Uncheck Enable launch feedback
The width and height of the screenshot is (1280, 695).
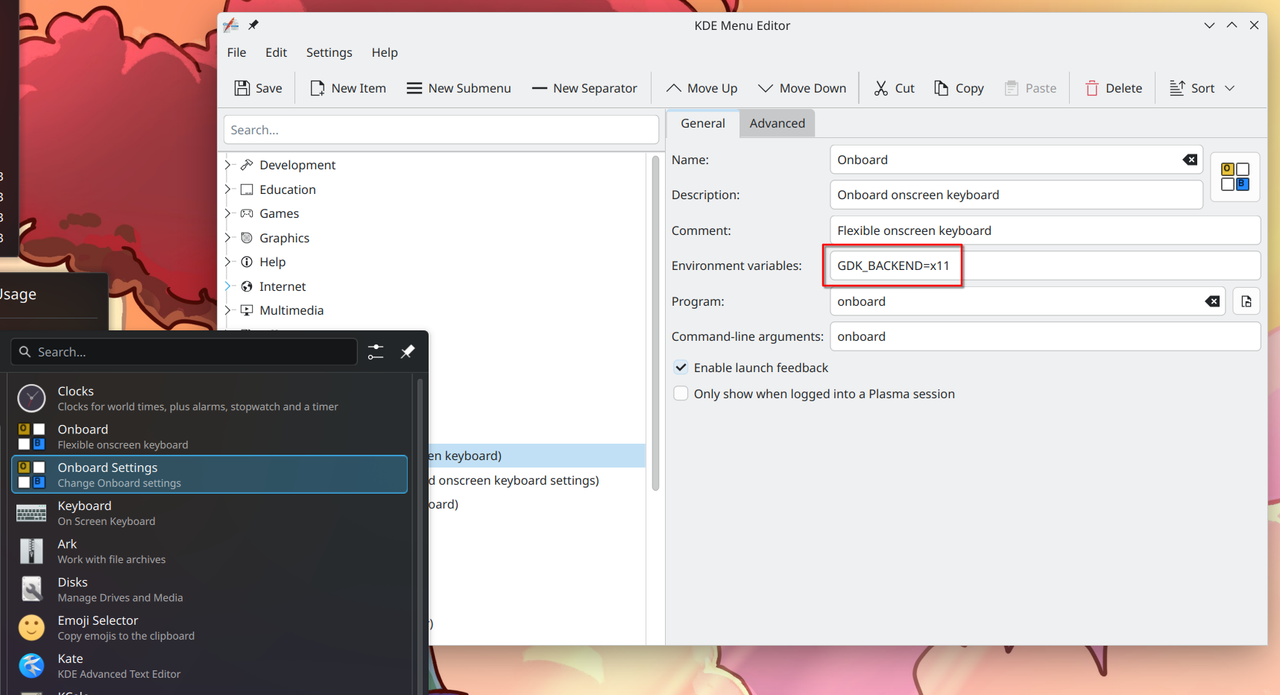(681, 368)
